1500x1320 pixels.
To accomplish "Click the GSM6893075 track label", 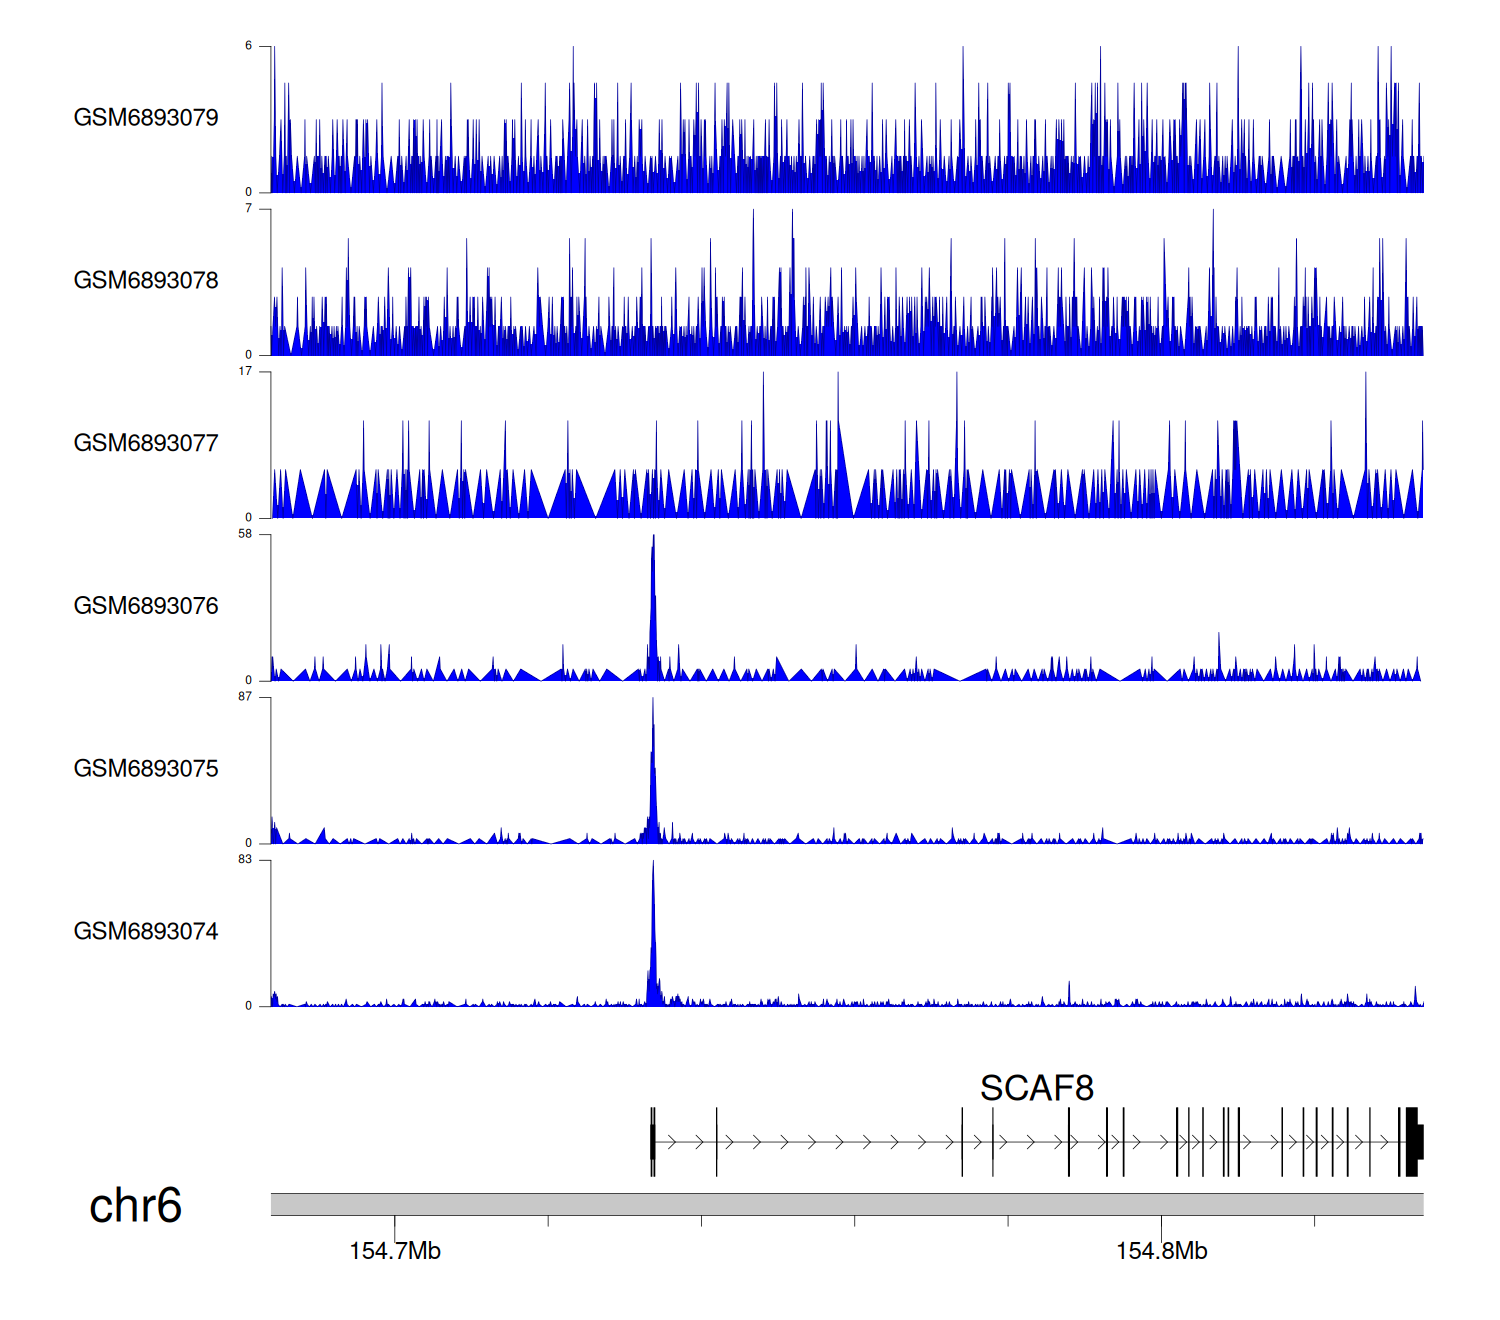I will (146, 769).
